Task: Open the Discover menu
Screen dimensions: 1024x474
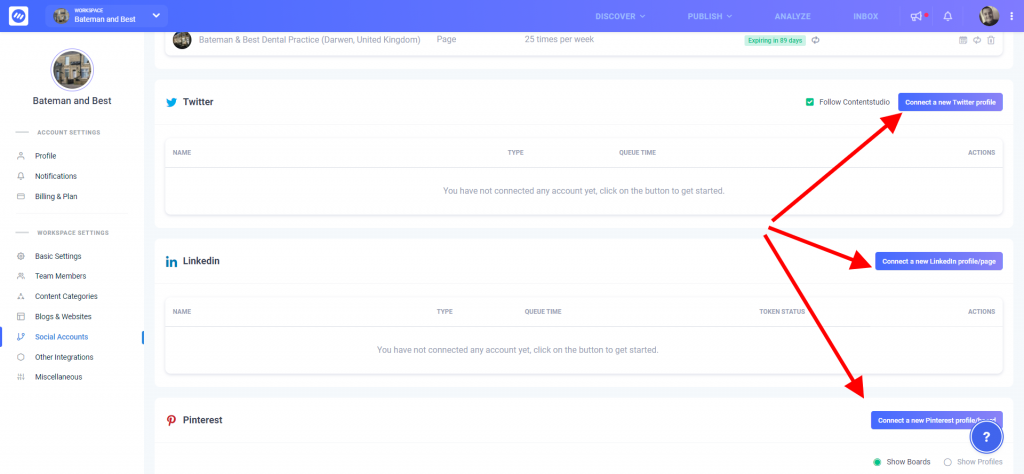Action: pyautogui.click(x=620, y=16)
